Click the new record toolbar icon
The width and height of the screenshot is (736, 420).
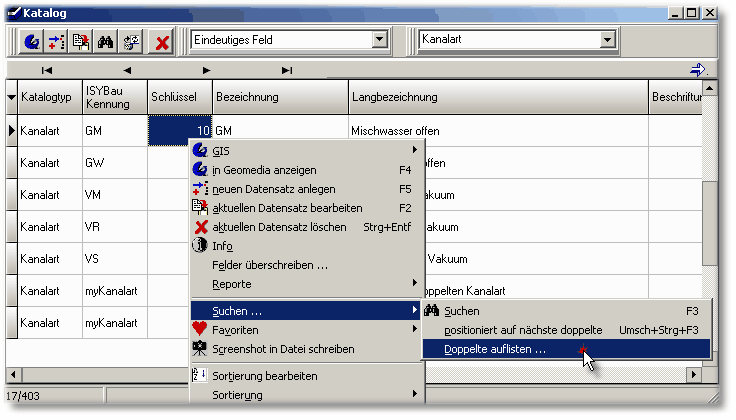pyautogui.click(x=56, y=42)
